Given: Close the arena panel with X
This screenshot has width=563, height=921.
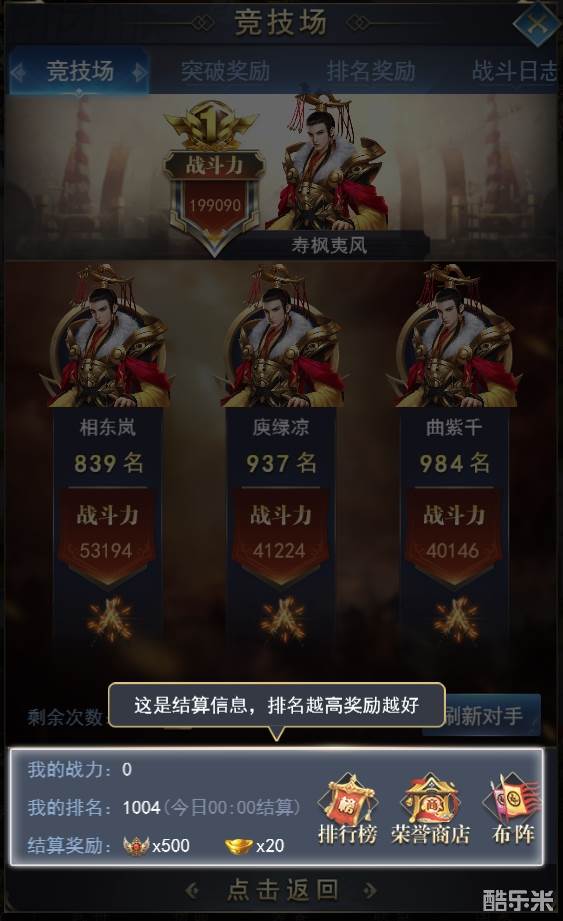Looking at the screenshot, I should 537,25.
